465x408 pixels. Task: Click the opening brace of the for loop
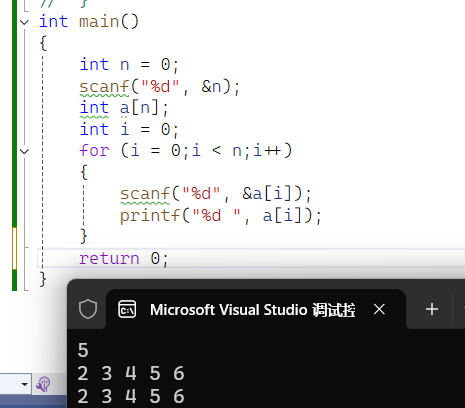click(84, 172)
